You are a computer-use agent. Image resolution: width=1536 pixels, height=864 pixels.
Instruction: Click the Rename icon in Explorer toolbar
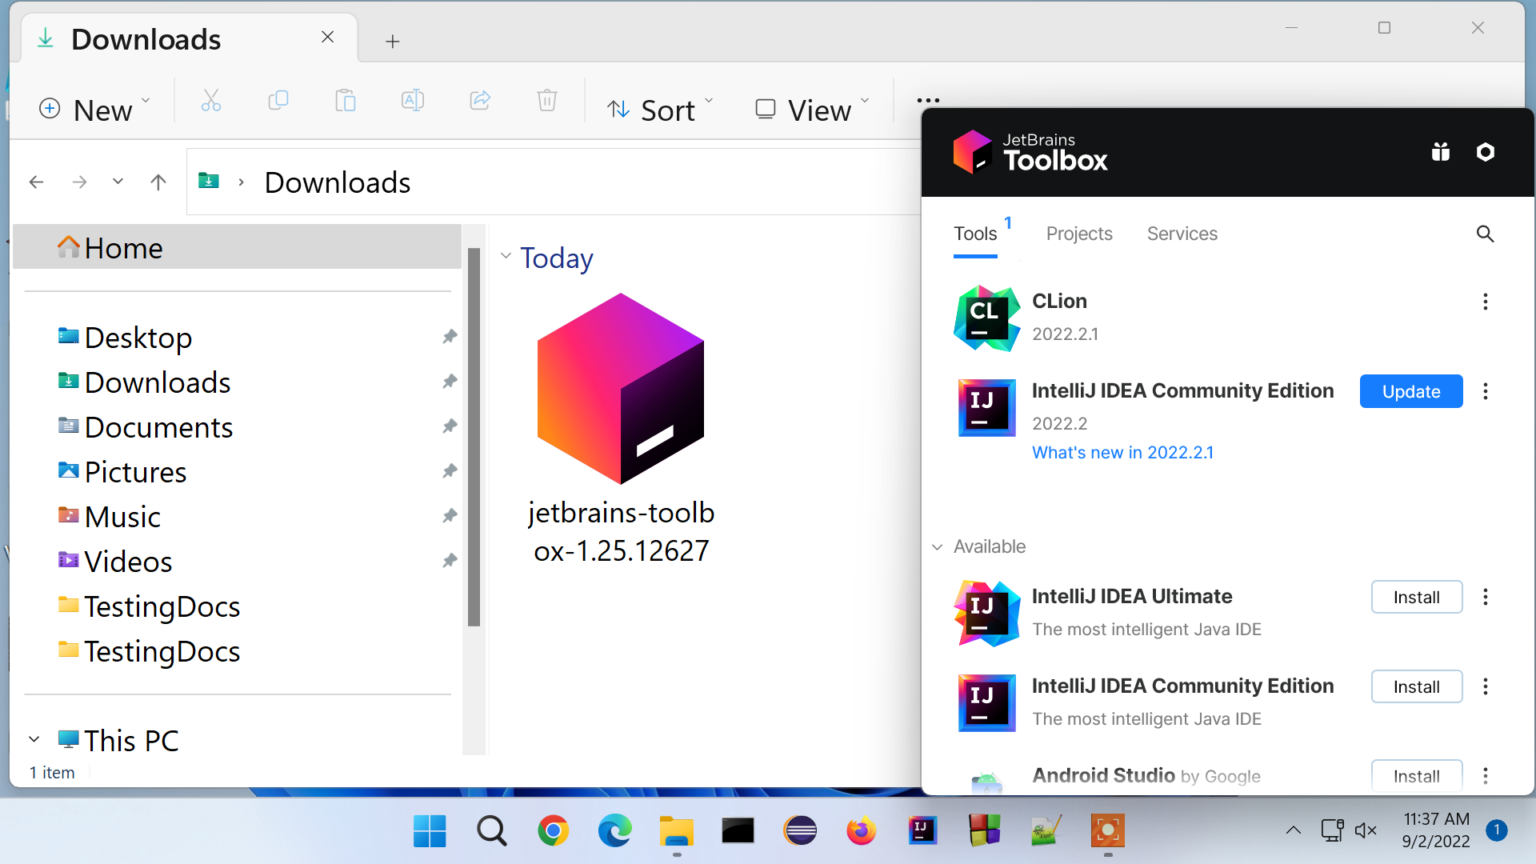coord(412,100)
